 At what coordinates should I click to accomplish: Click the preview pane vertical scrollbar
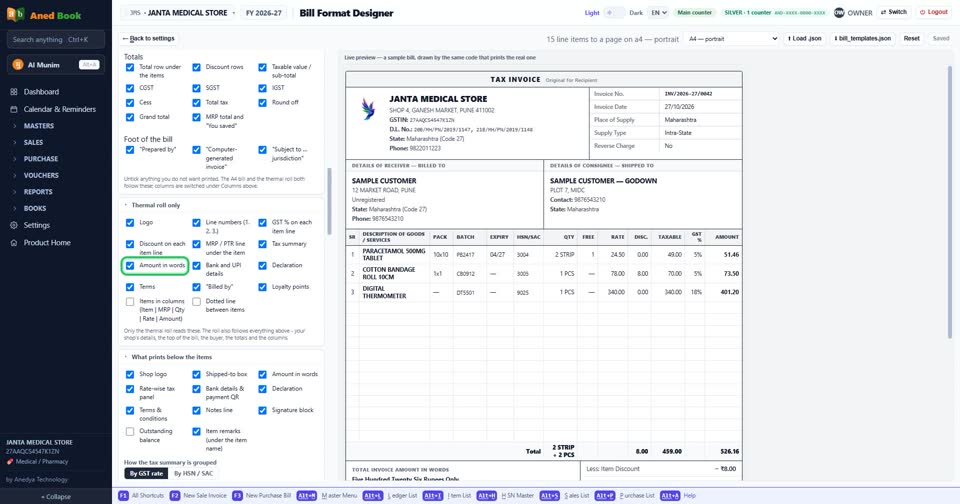pyautogui.click(x=950, y=202)
